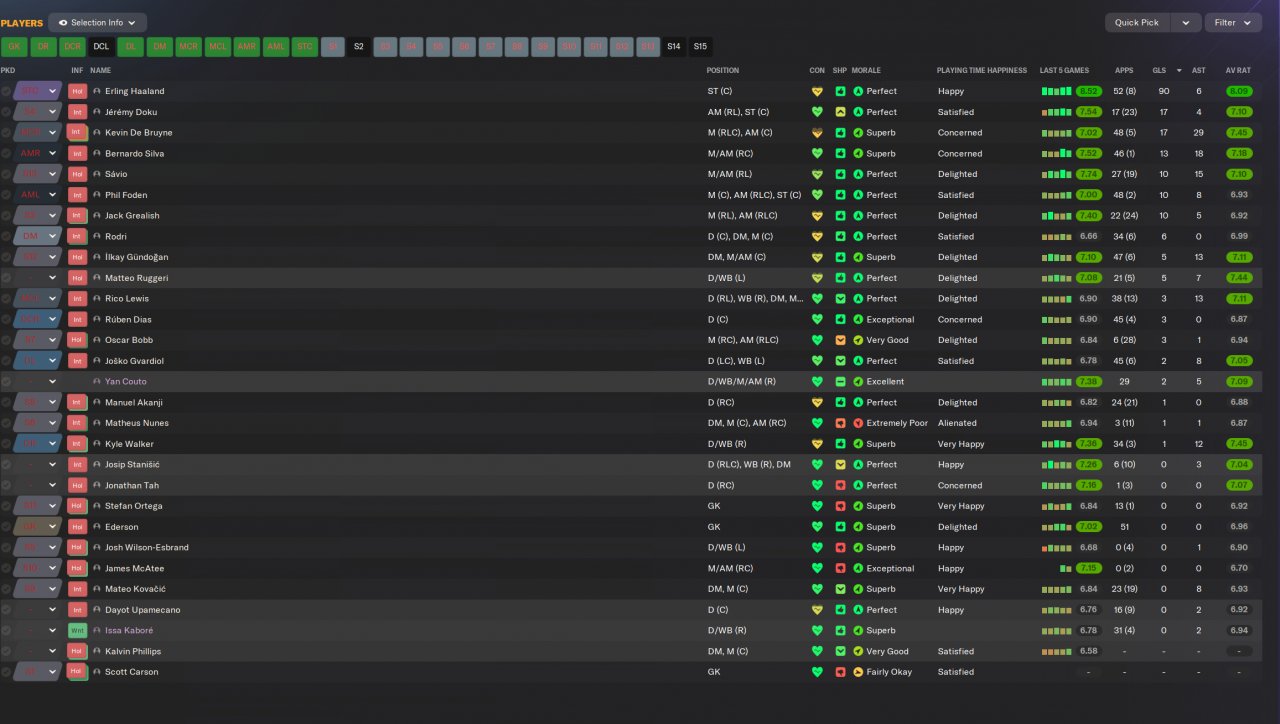Click Bernardo Silva's condition heart icon
This screenshot has height=724, width=1280.
(817, 154)
